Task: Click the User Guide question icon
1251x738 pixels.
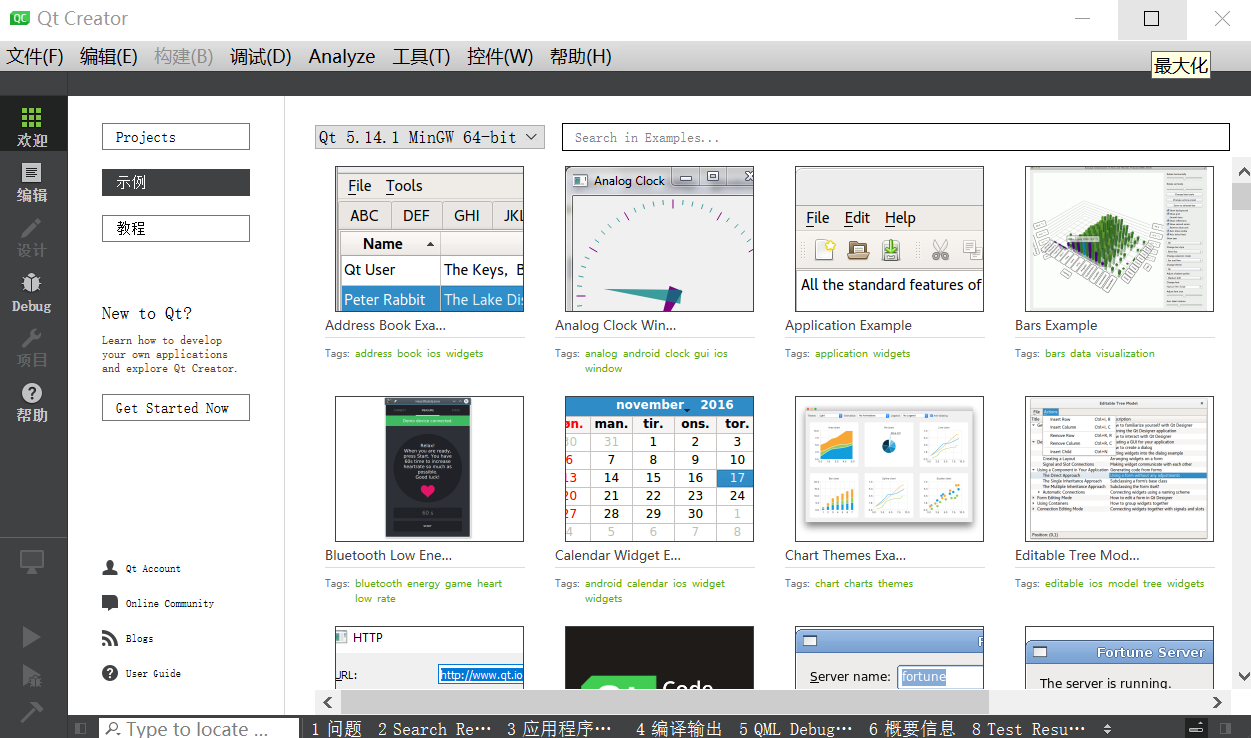Action: [110, 673]
